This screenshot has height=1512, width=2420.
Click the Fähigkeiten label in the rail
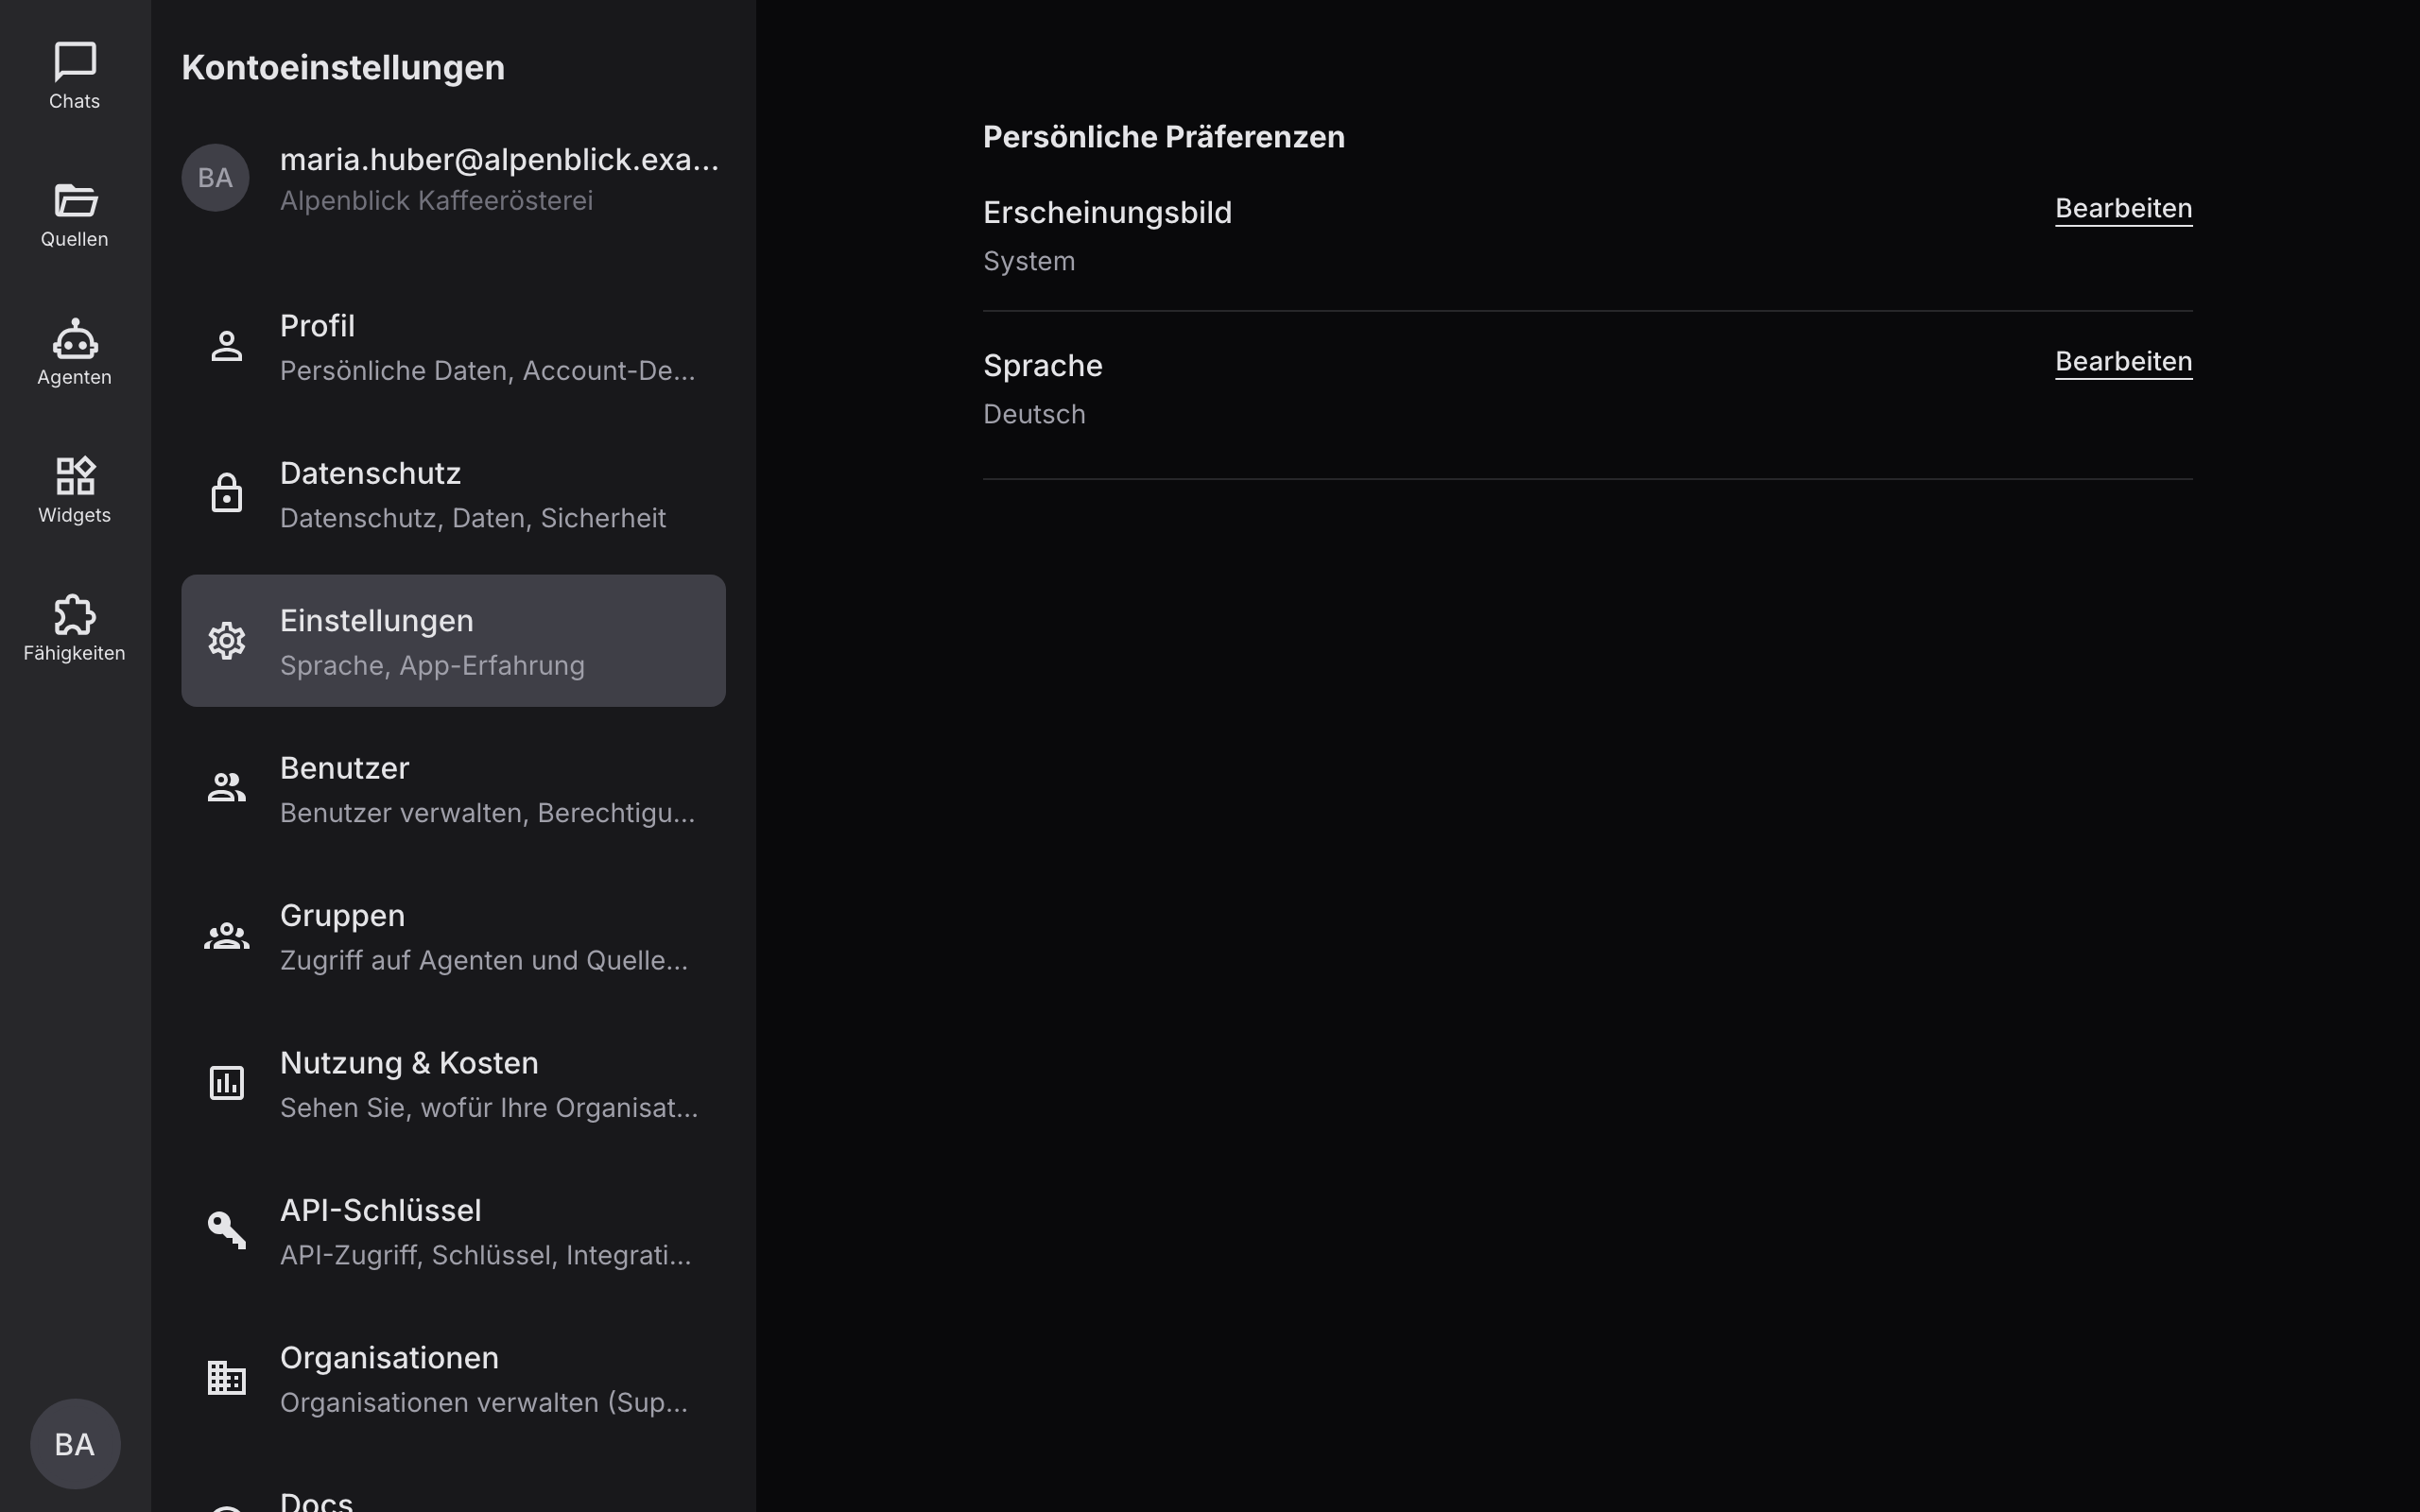click(75, 654)
